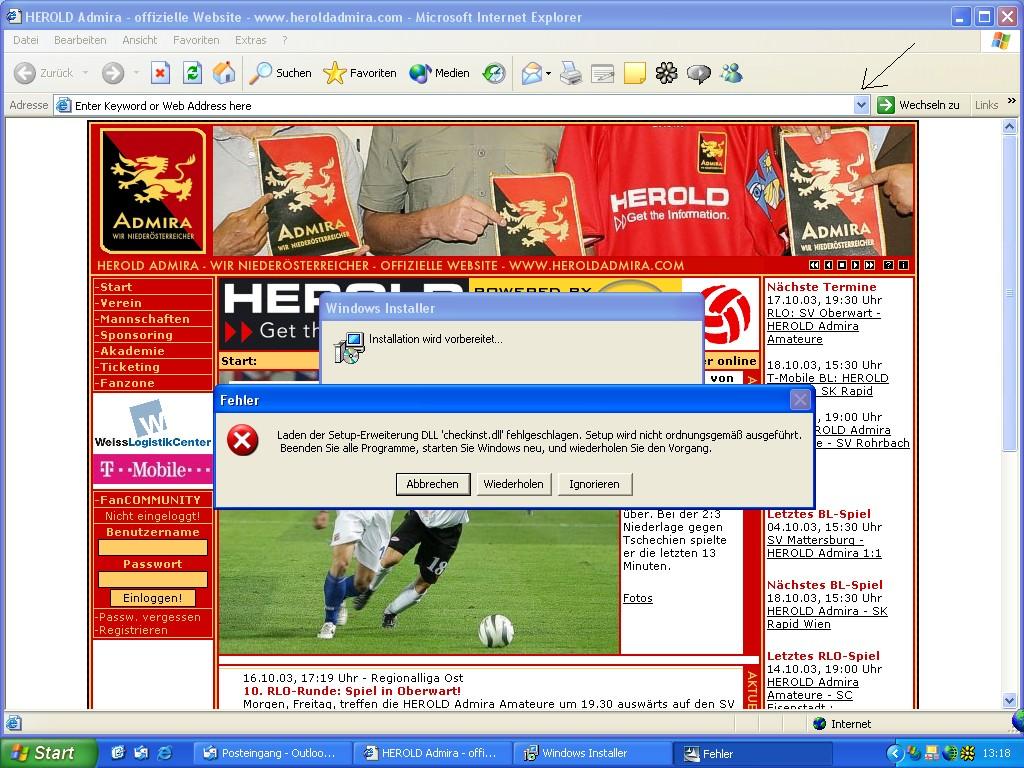Expand the Links toolbar chevron
Screen dimensions: 1024x768
pyautogui.click(x=1012, y=104)
